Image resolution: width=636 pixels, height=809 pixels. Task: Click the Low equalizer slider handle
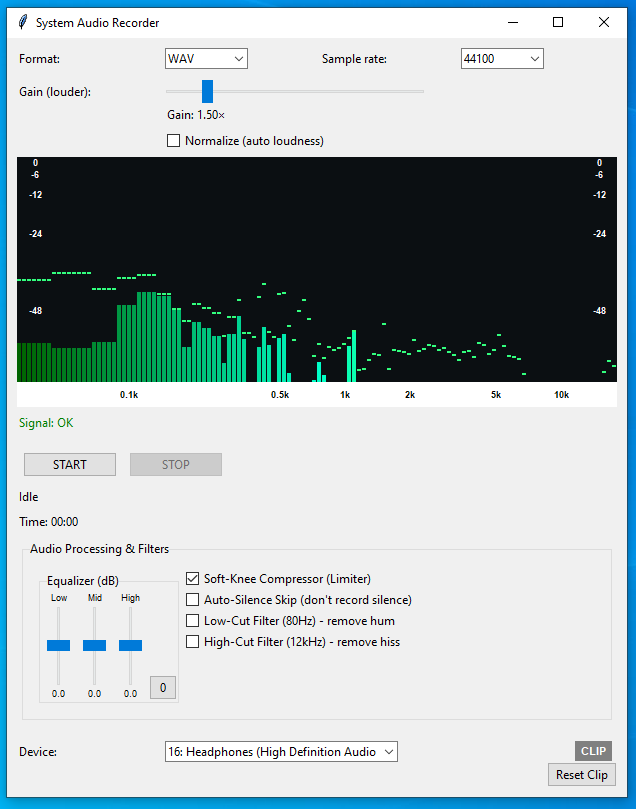pos(59,646)
